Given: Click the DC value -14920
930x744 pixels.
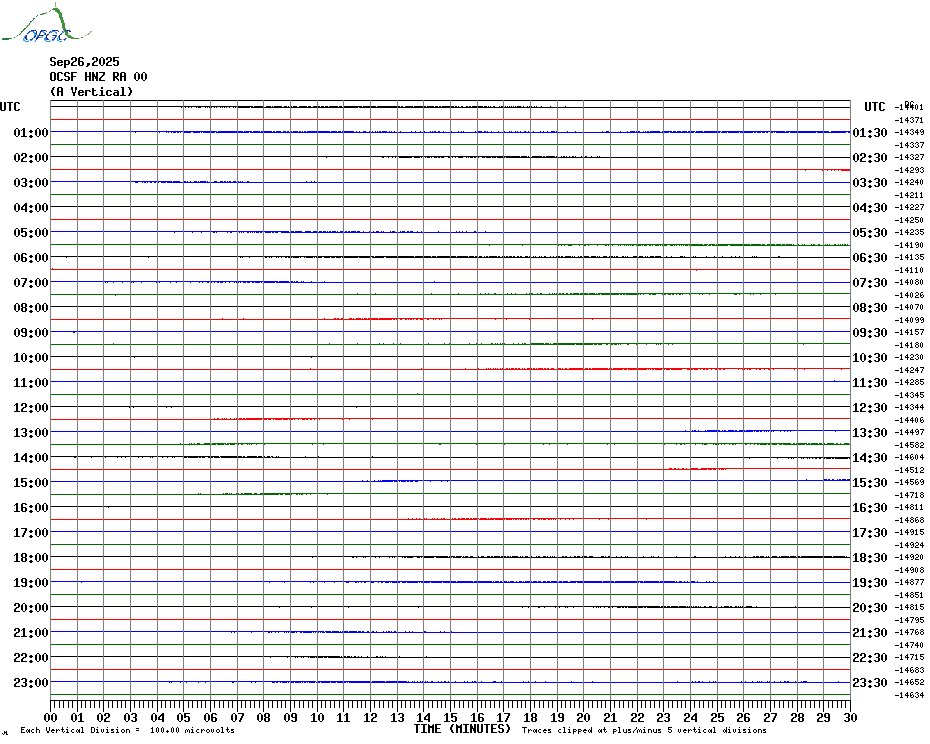Looking at the screenshot, I should tap(909, 557).
